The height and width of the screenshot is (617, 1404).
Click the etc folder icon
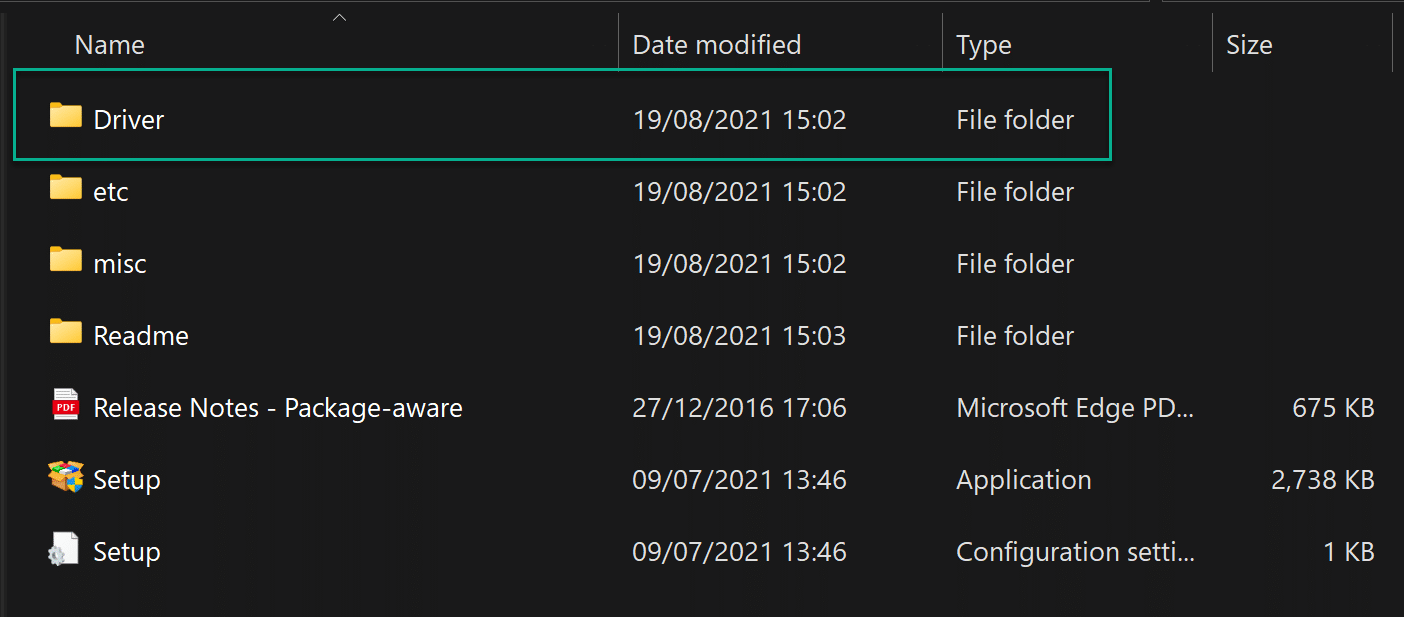click(x=64, y=190)
